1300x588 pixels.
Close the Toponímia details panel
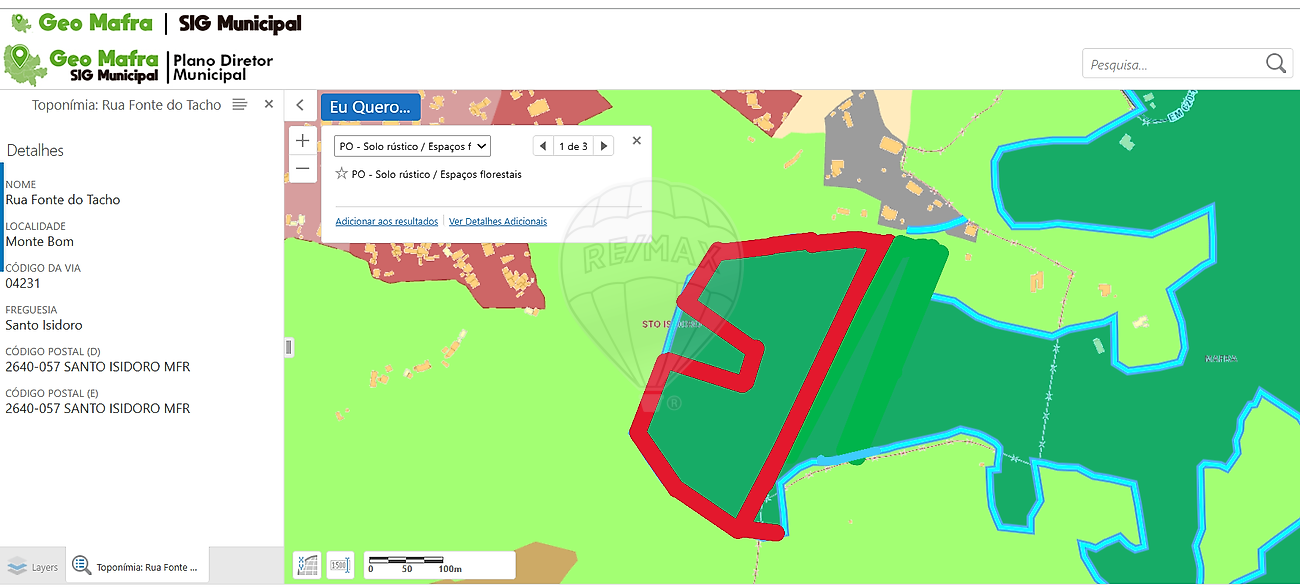click(268, 104)
